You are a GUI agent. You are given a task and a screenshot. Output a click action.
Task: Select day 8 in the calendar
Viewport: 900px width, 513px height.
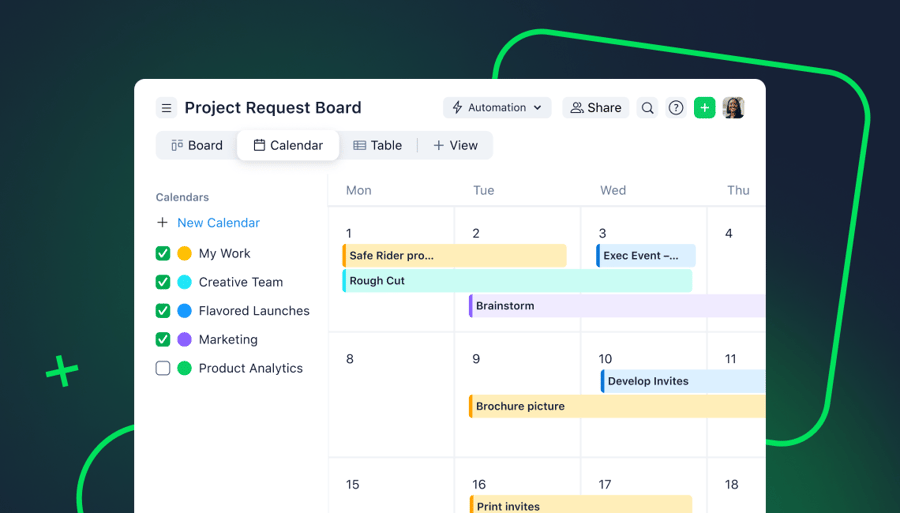[x=350, y=359]
